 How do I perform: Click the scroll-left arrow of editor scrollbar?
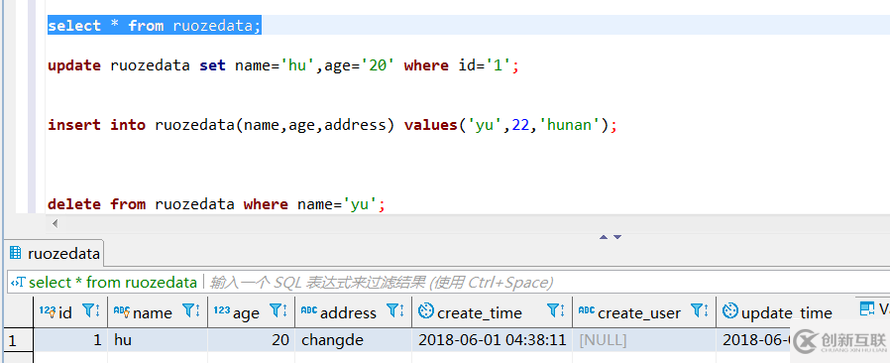point(55,223)
